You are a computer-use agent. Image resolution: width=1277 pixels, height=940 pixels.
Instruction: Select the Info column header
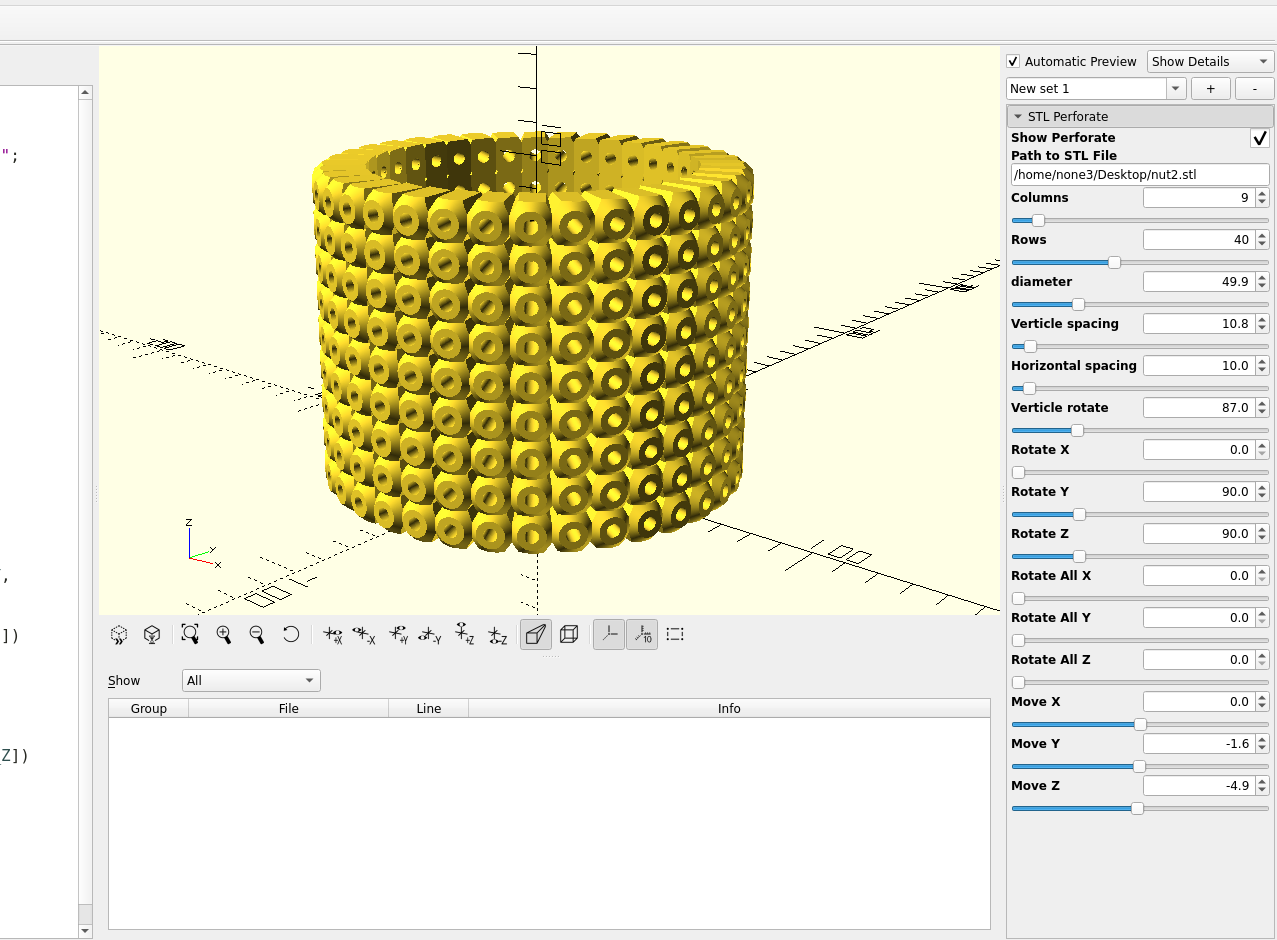[x=729, y=708]
